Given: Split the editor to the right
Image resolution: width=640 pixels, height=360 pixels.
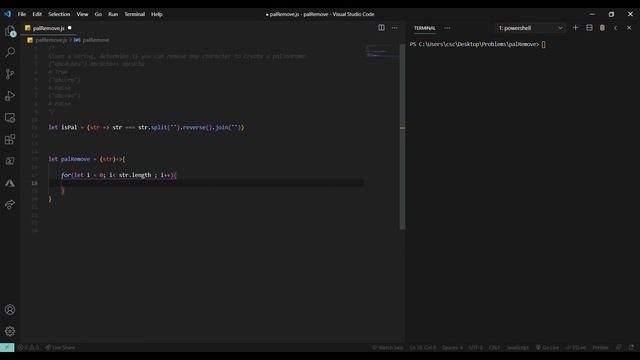Looking at the screenshot, I should pyautogui.click(x=381, y=28).
